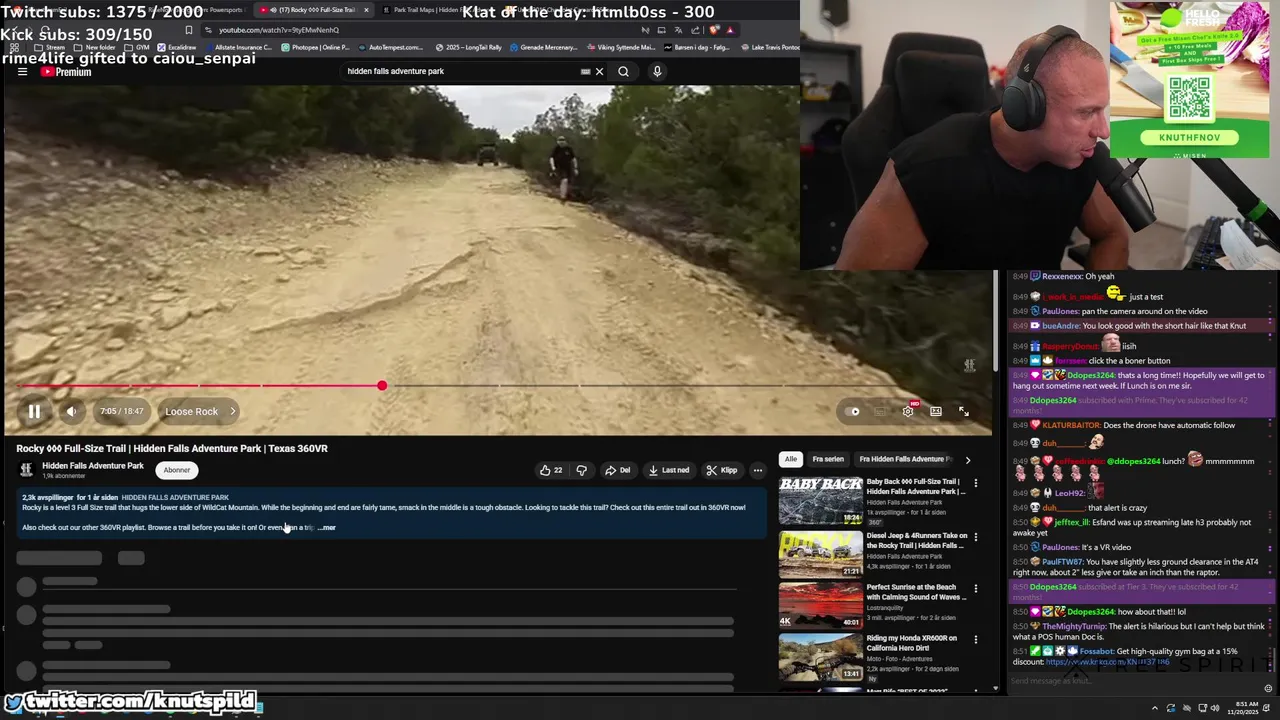Open the 'Excalidraw' bookmark
Screen dimensions: 1280x720
[177, 47]
